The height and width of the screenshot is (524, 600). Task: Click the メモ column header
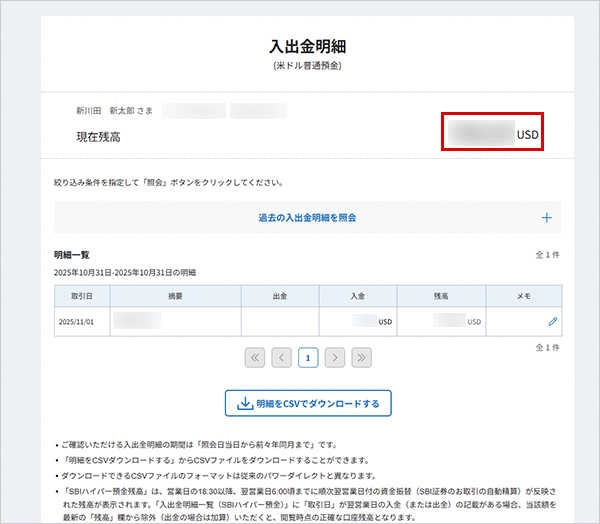[524, 296]
